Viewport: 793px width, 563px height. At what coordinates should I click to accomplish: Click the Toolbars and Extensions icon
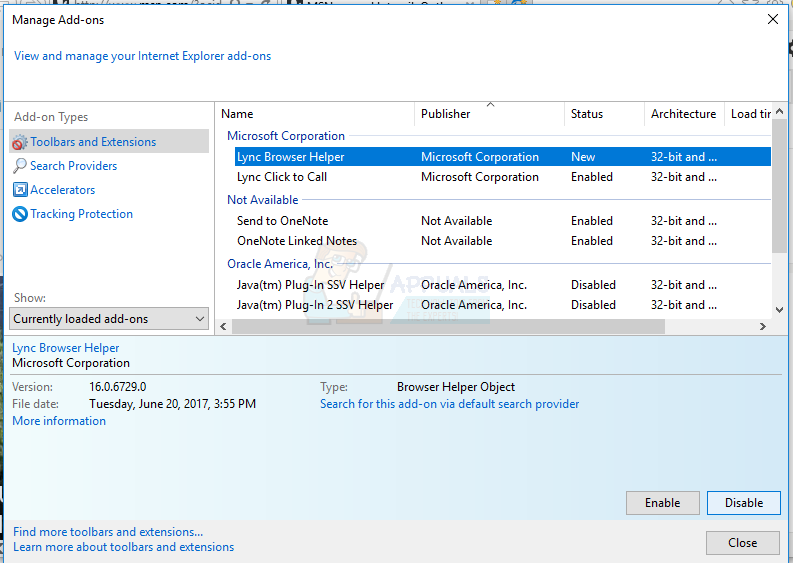pyautogui.click(x=20, y=142)
